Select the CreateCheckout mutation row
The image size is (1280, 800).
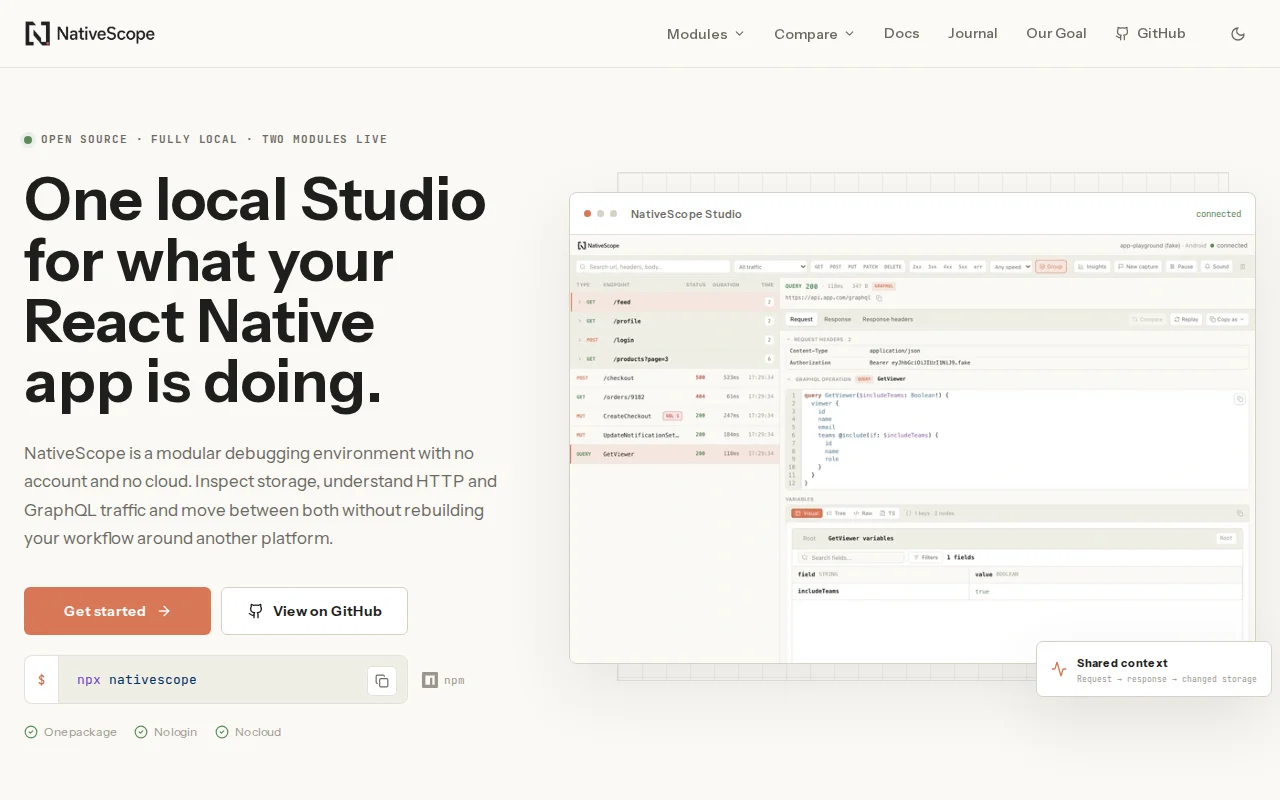[x=675, y=416]
